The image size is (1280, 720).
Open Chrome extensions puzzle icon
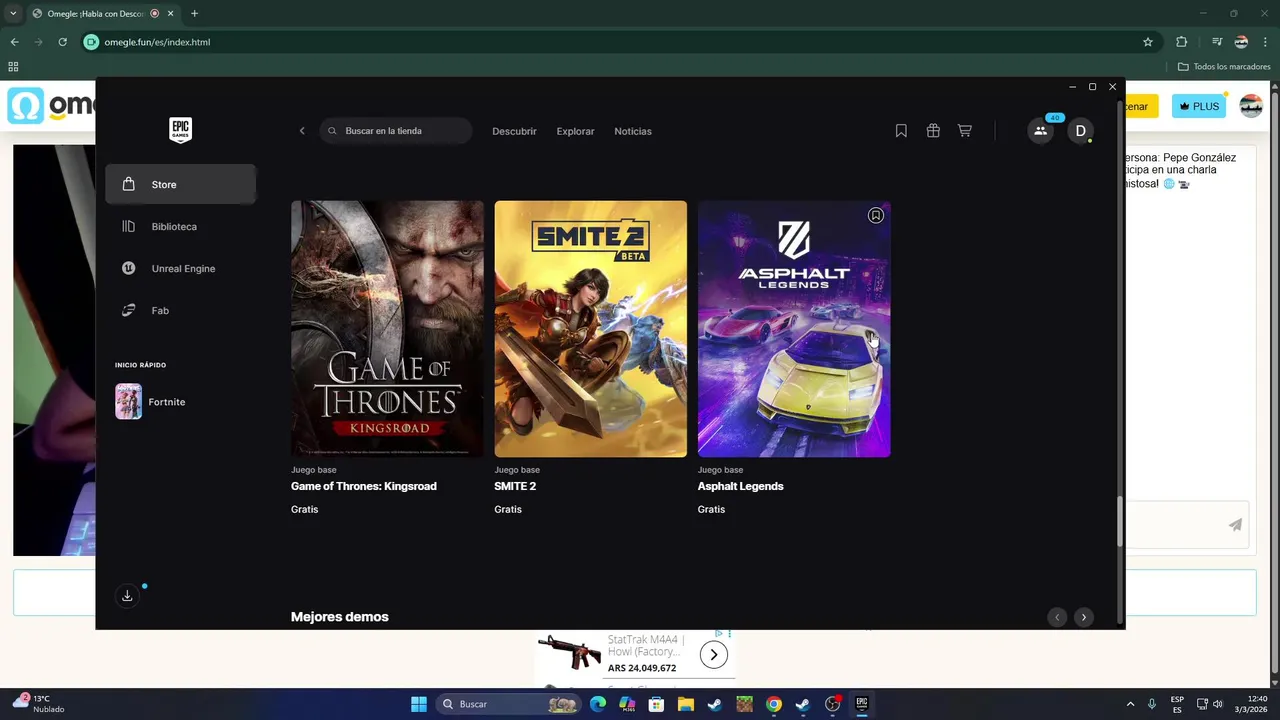pos(1181,42)
